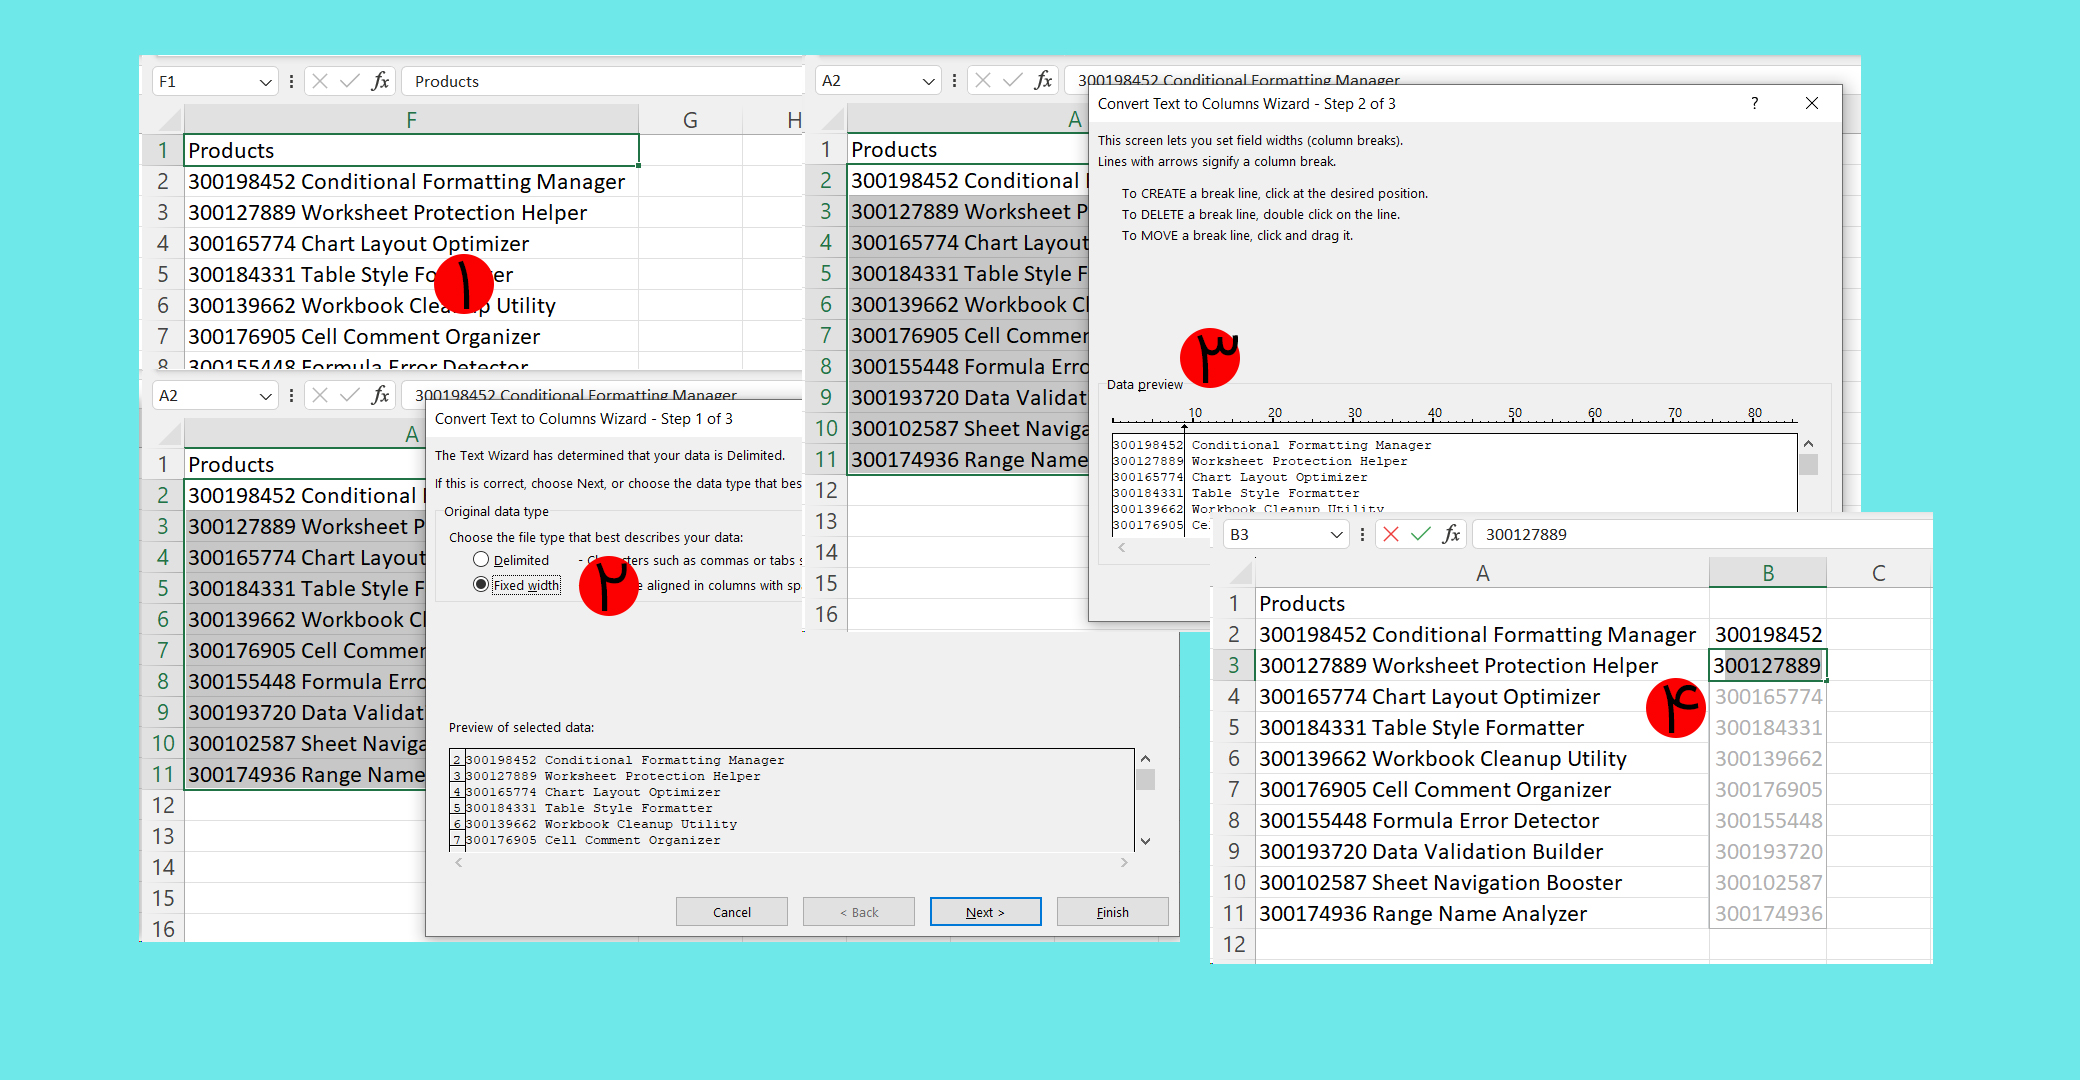Click the formula bar options dots beside B3
Viewport: 2080px width, 1080px height.
click(x=1362, y=534)
